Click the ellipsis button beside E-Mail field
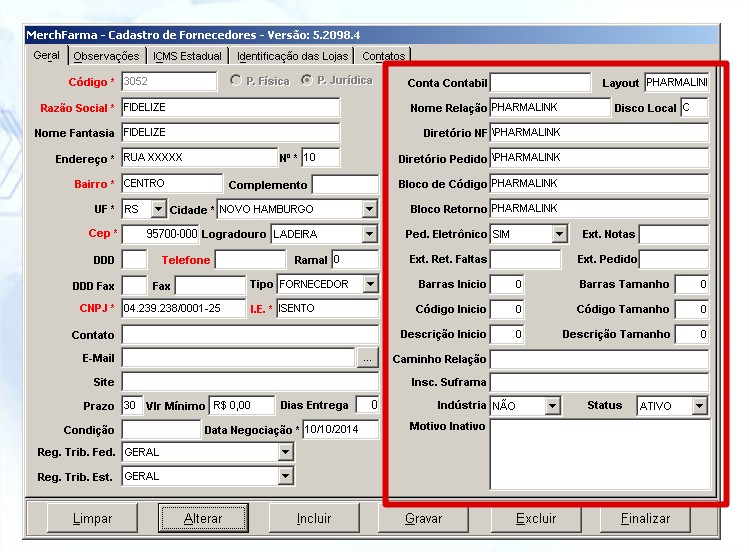The image size is (749, 552). (368, 358)
